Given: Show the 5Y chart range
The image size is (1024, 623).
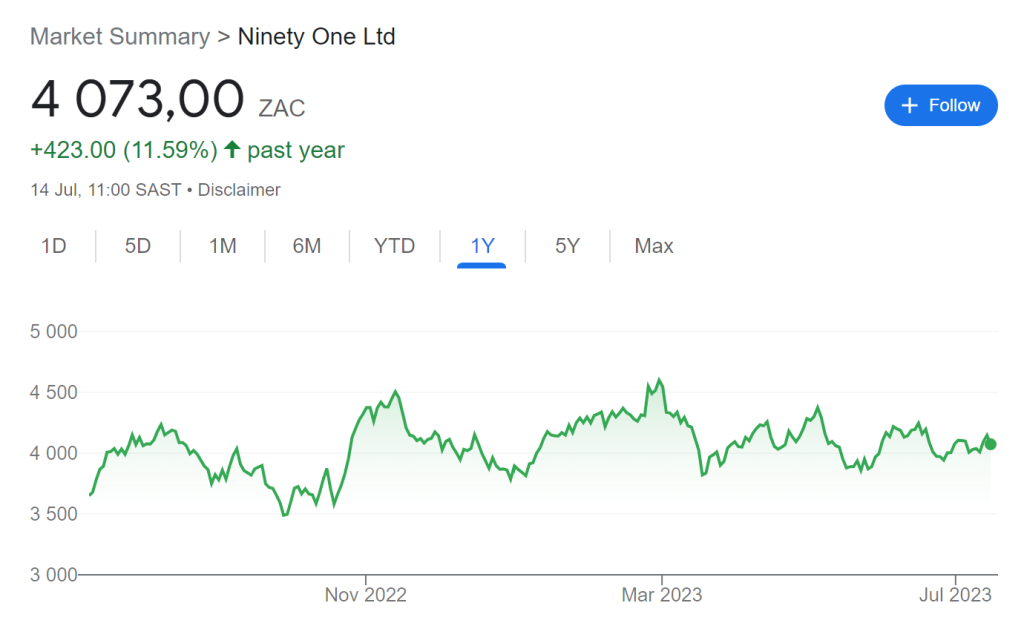Looking at the screenshot, I should (x=568, y=246).
